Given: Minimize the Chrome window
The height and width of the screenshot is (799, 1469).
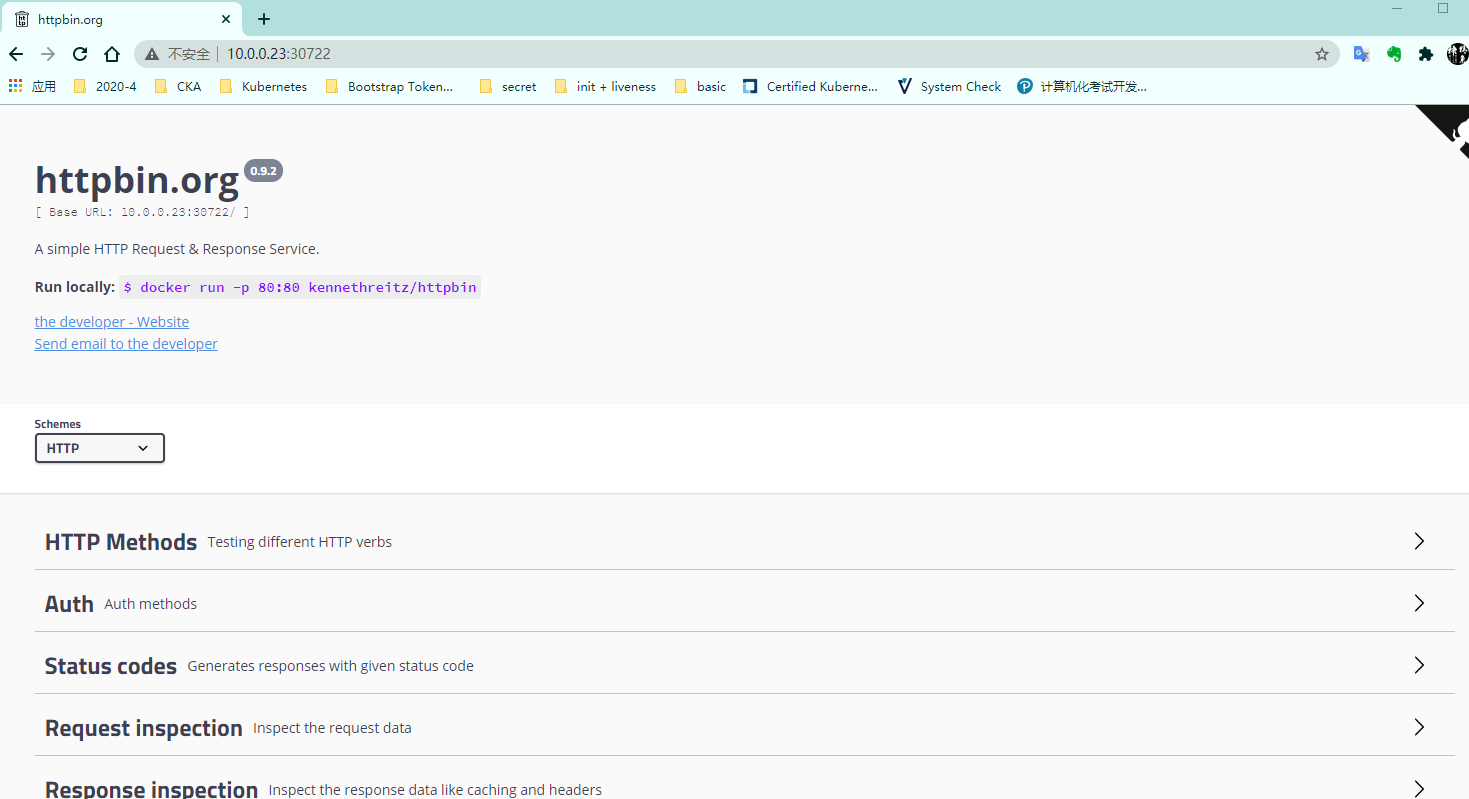Looking at the screenshot, I should (1397, 8).
